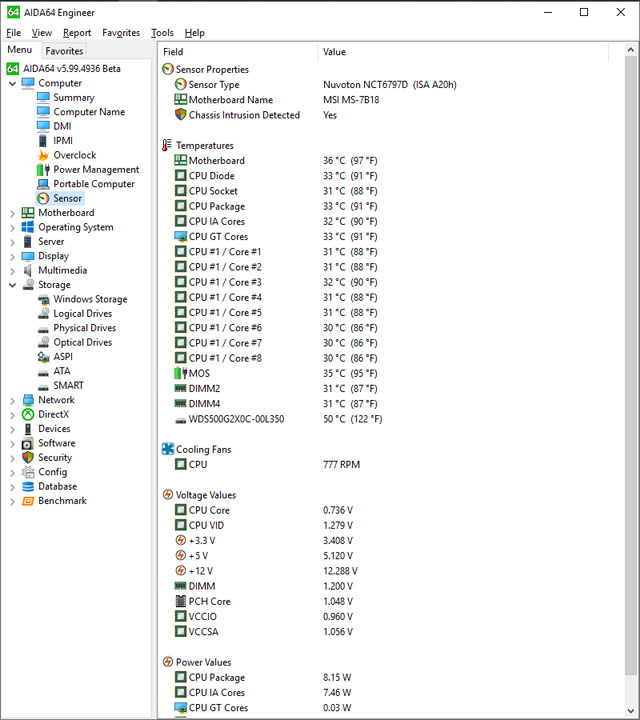This screenshot has width=640, height=720.
Task: Expand the Devices tree node
Action: point(12,429)
